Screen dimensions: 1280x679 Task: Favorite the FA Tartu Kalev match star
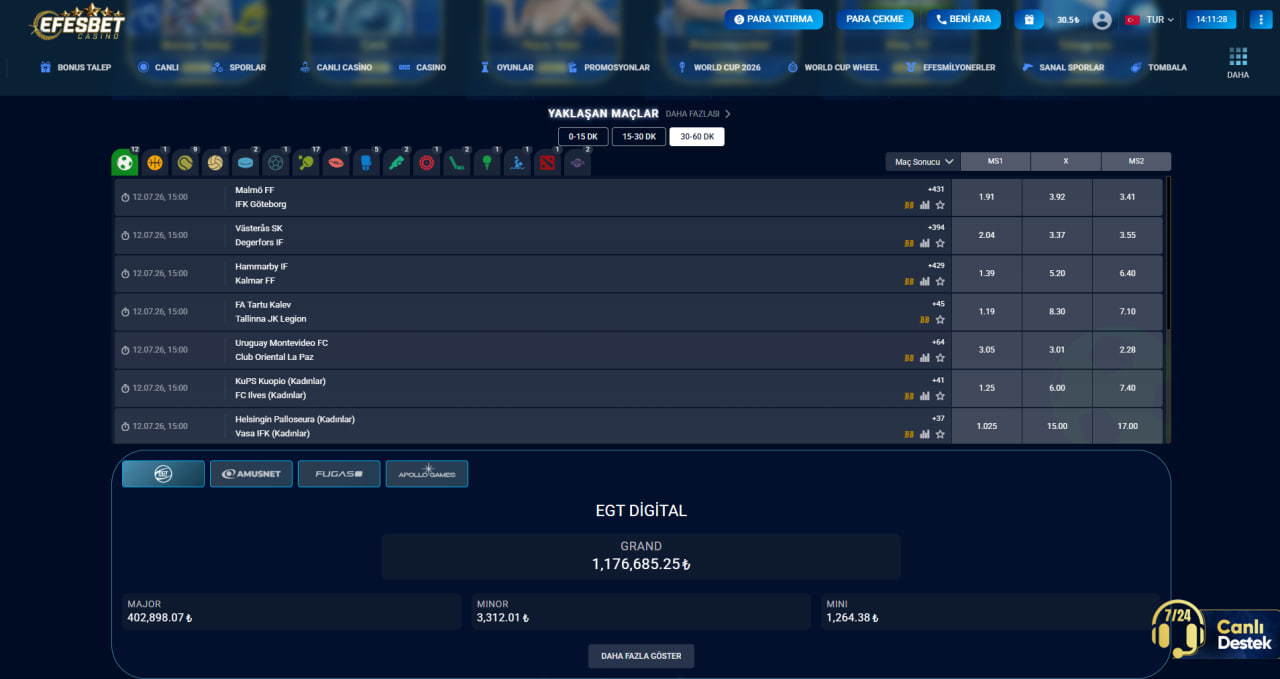pos(940,319)
